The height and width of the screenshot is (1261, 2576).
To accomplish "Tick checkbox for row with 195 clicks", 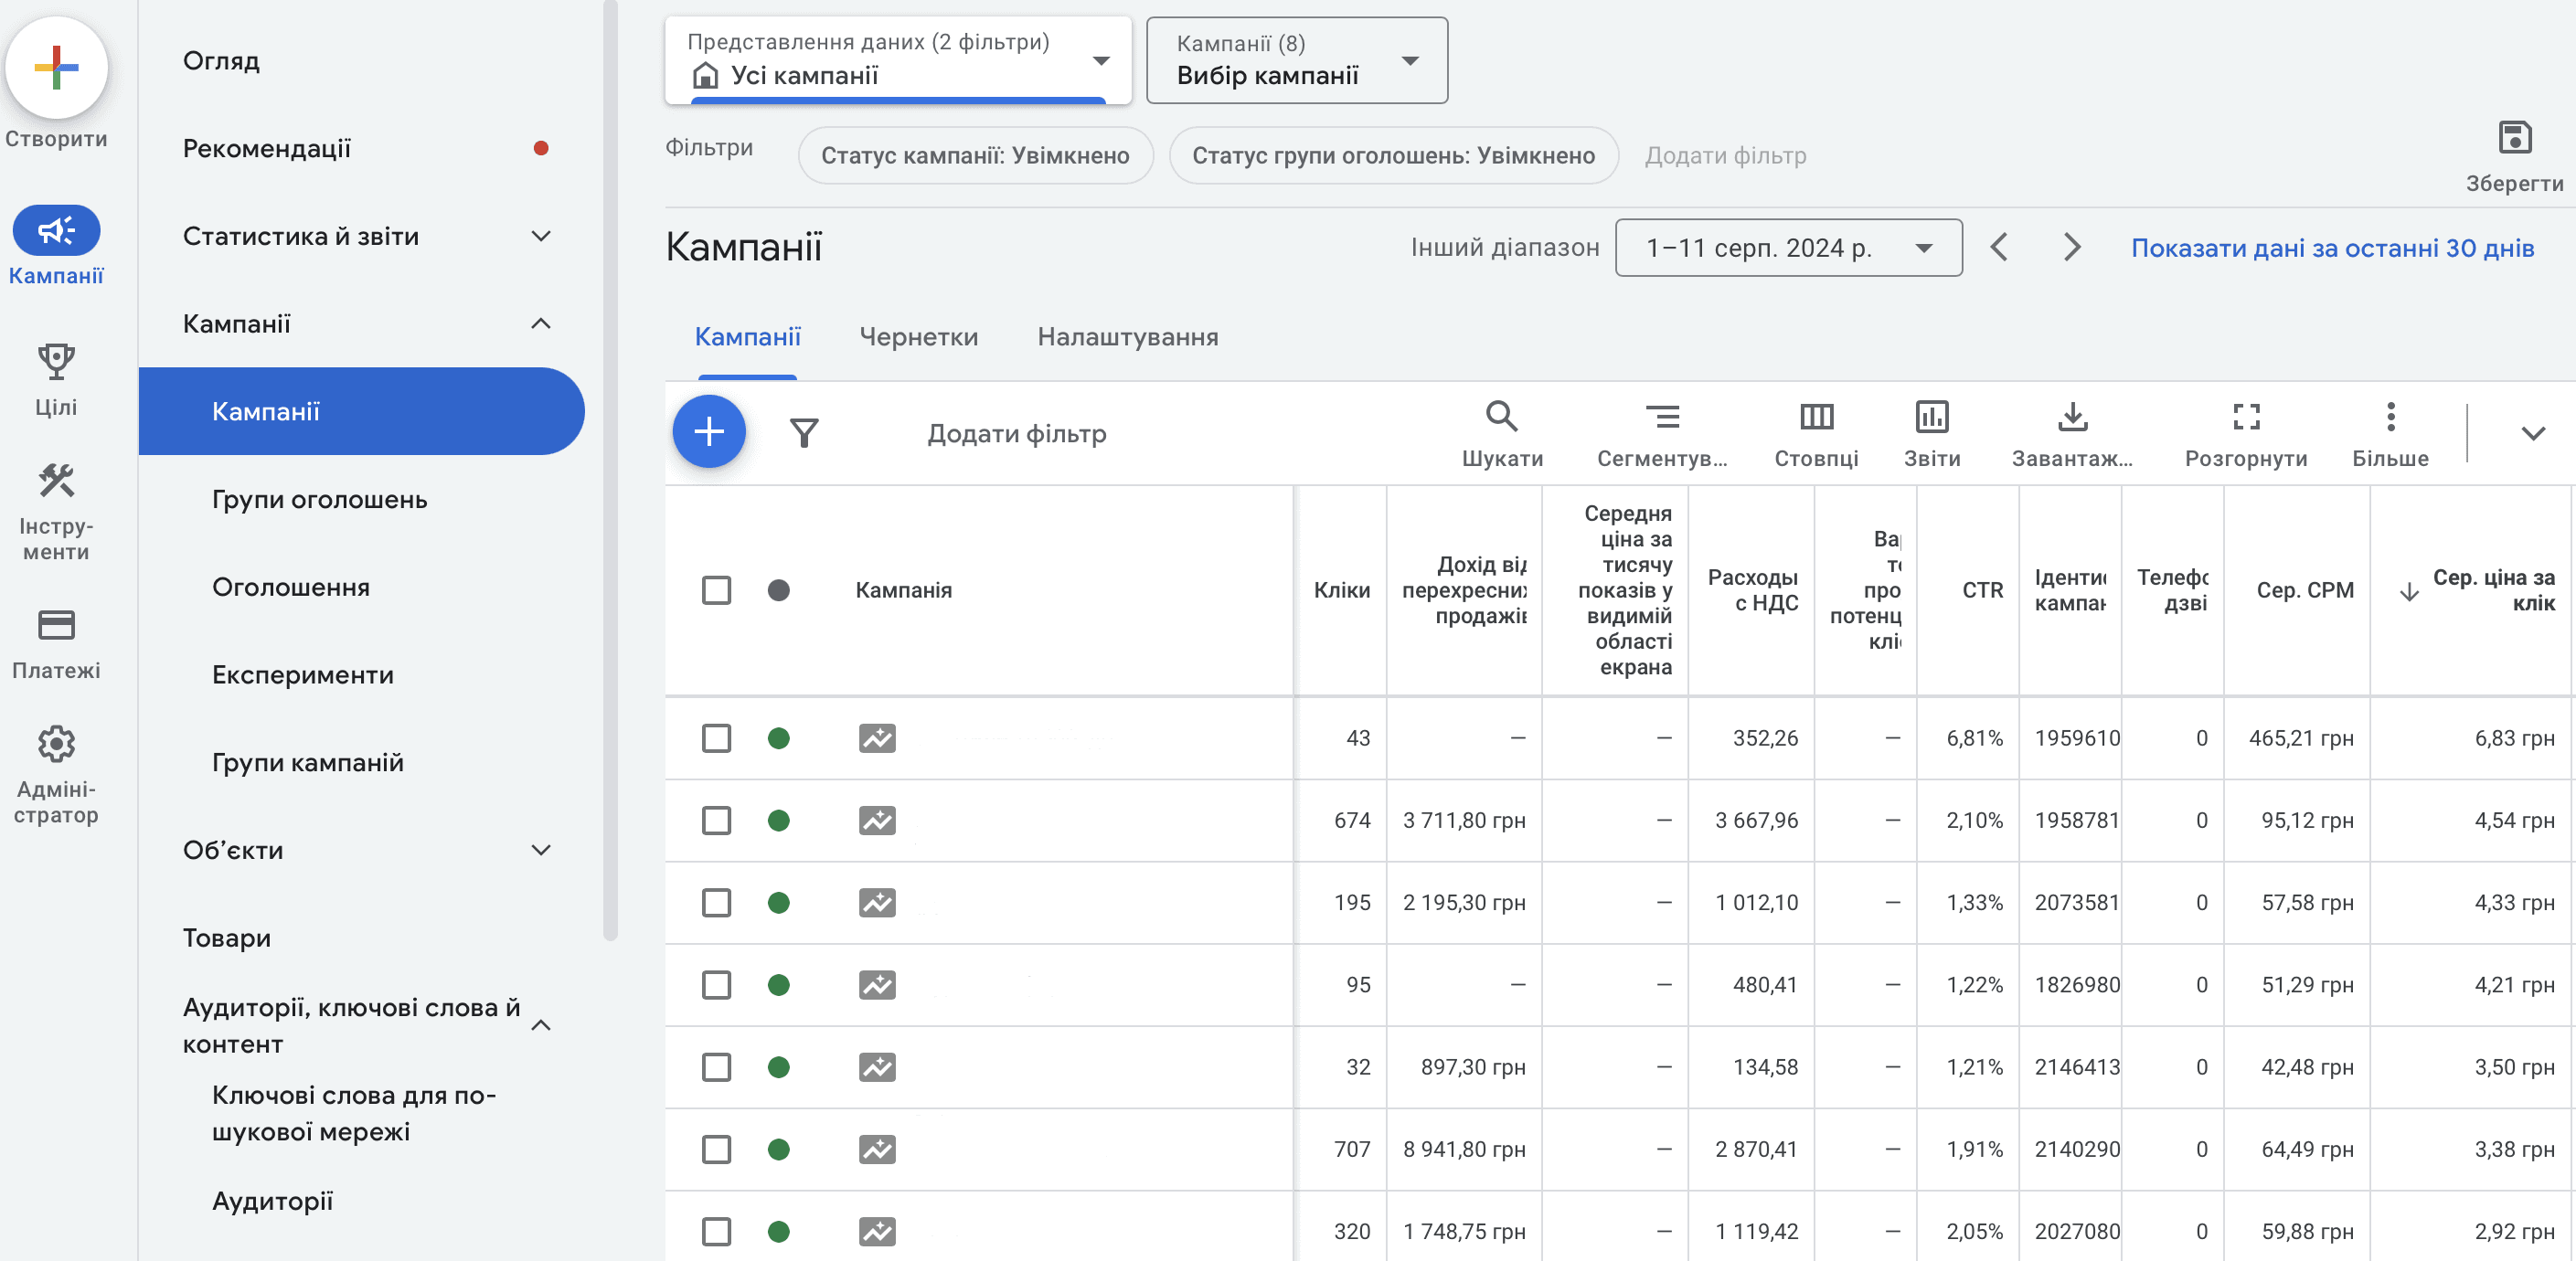I will (716, 903).
